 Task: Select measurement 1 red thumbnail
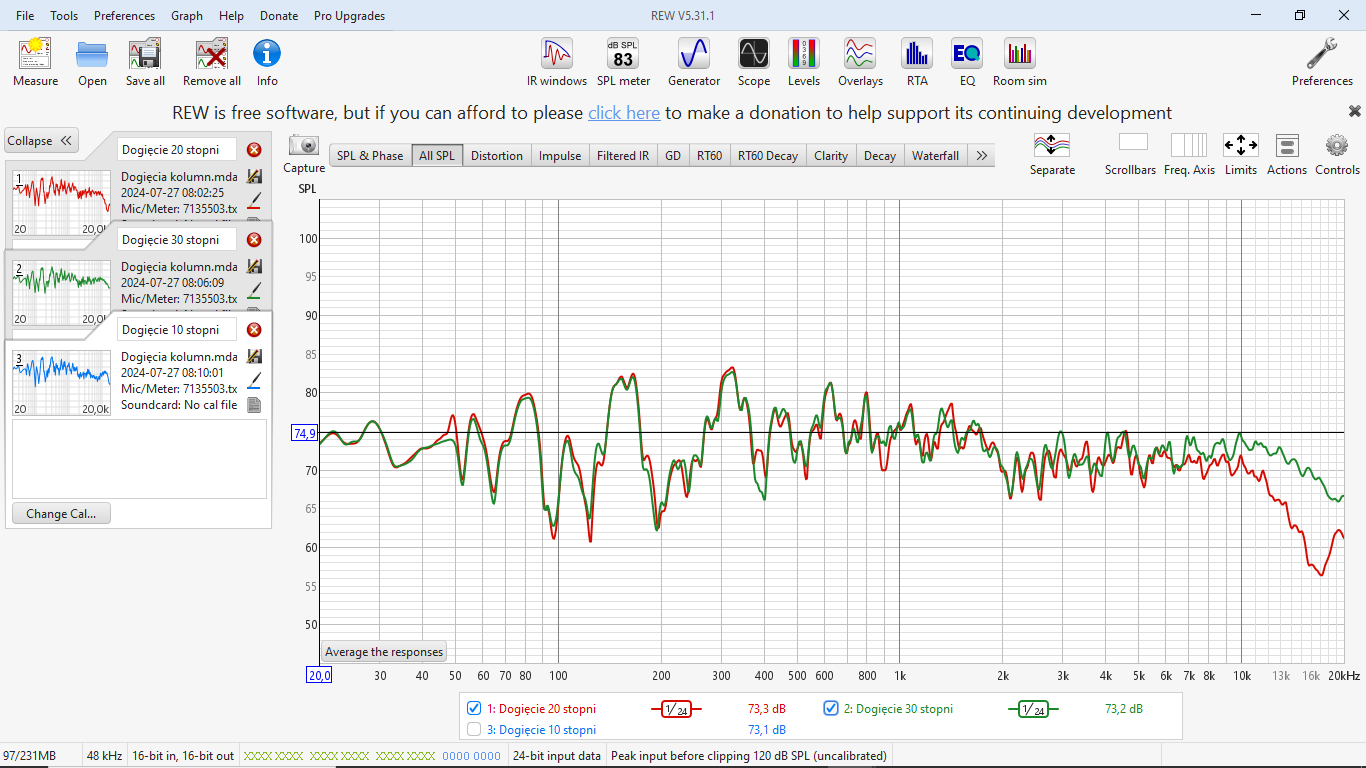tap(62, 202)
